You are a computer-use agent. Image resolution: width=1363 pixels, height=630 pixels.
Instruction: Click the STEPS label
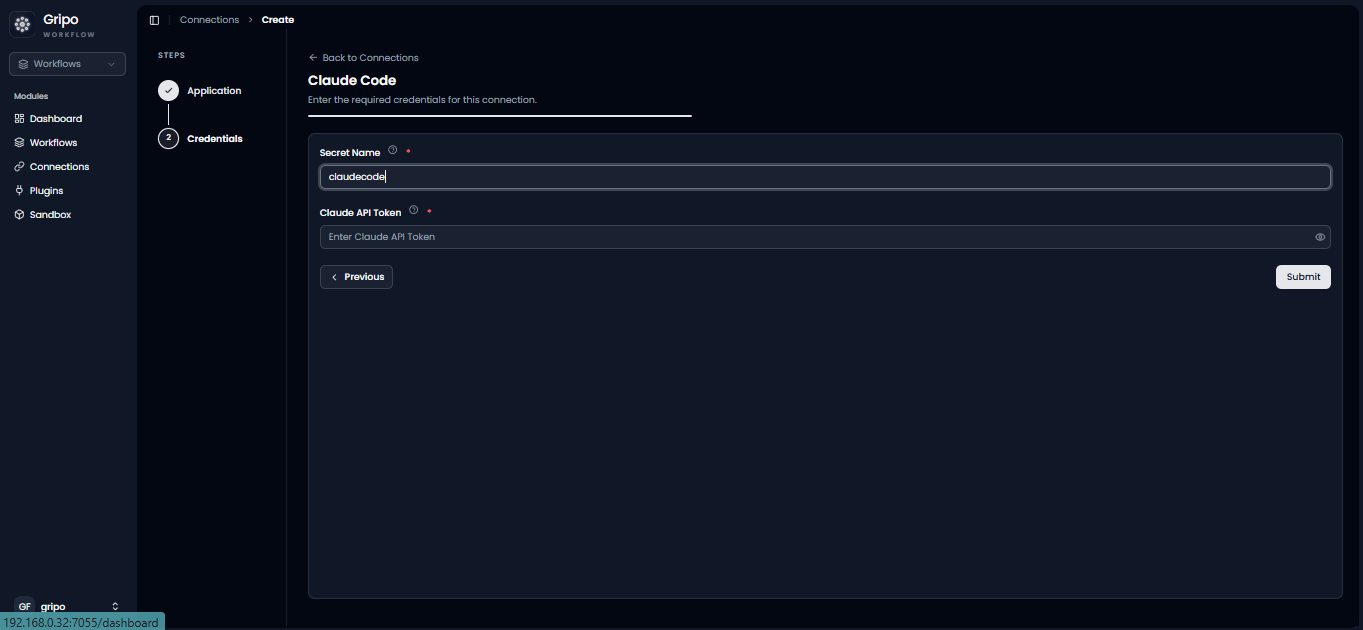pyautogui.click(x=171, y=56)
